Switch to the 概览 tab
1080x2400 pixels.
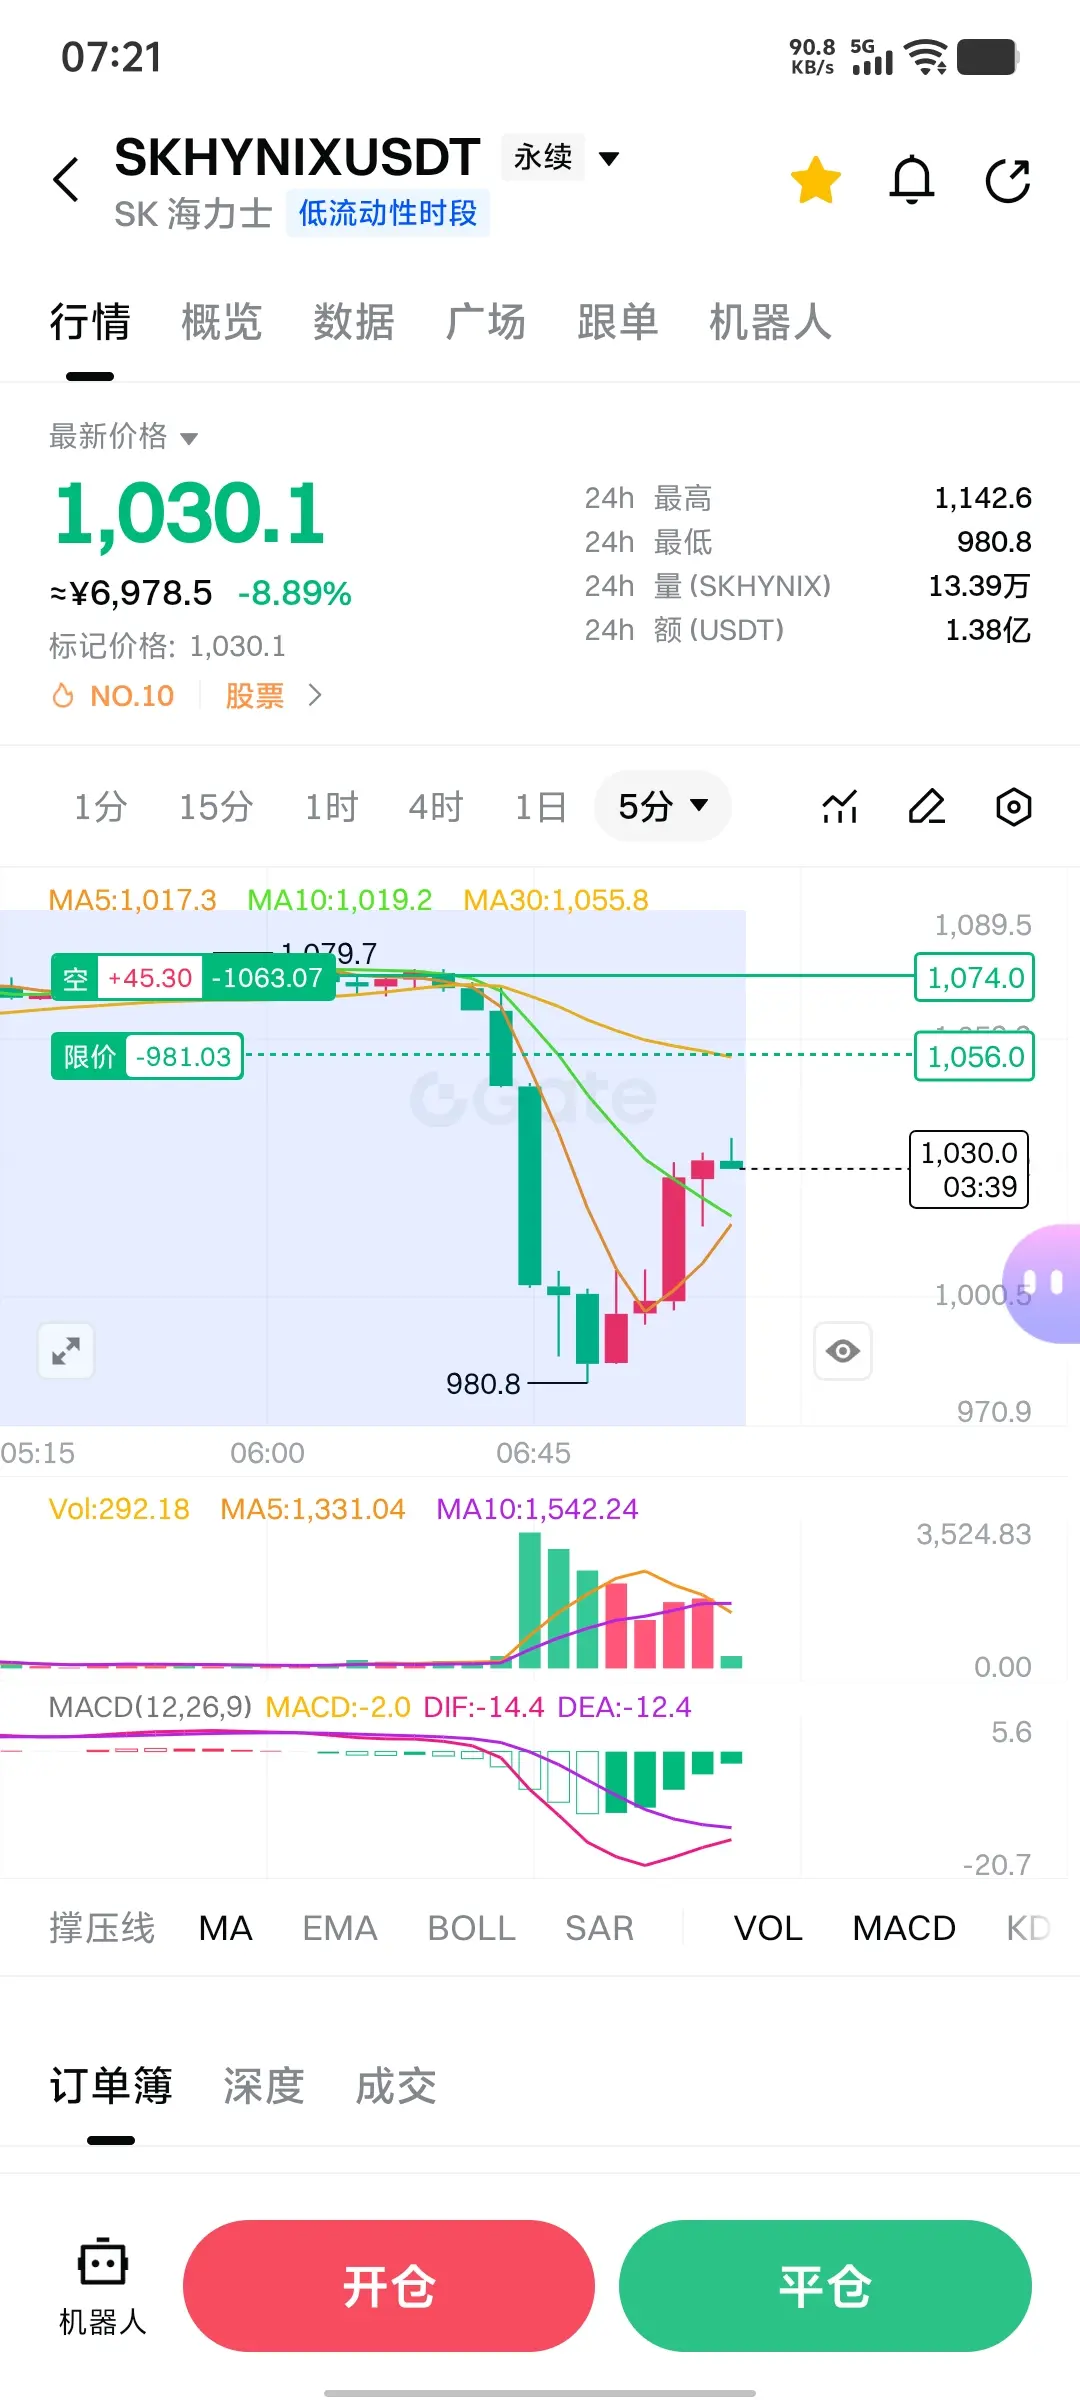[x=221, y=322]
